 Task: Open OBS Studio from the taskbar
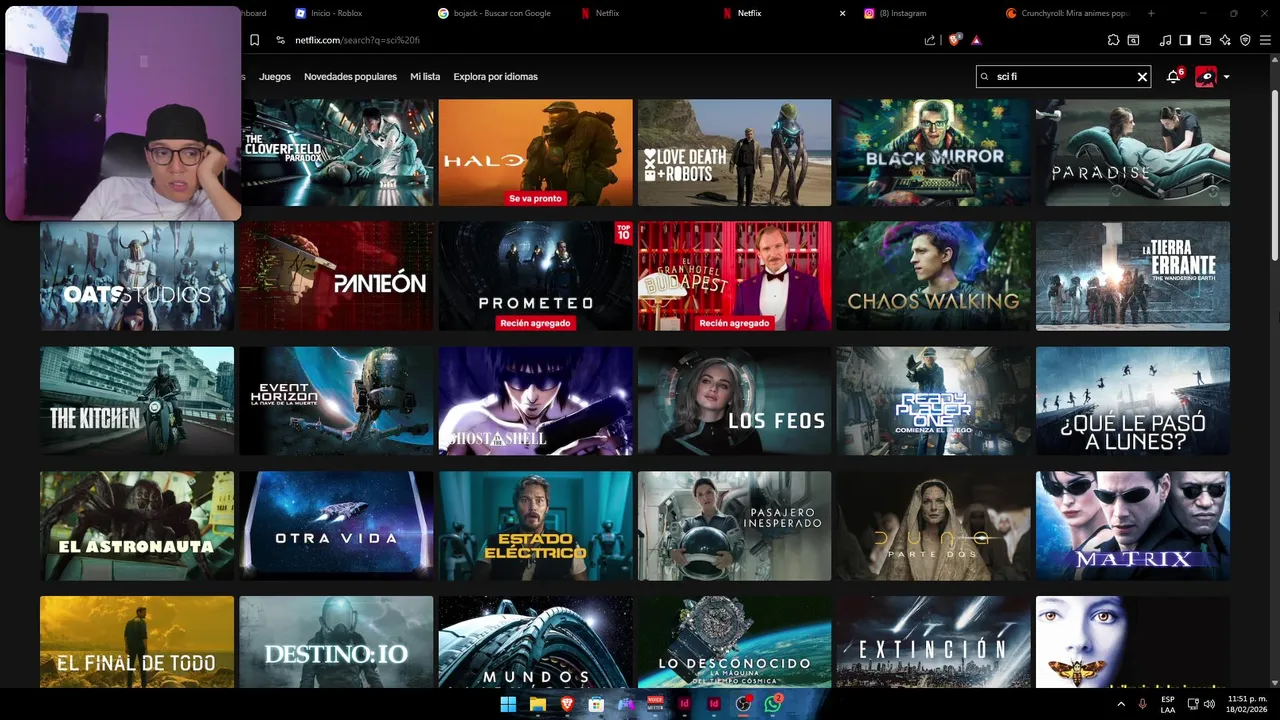pos(743,704)
